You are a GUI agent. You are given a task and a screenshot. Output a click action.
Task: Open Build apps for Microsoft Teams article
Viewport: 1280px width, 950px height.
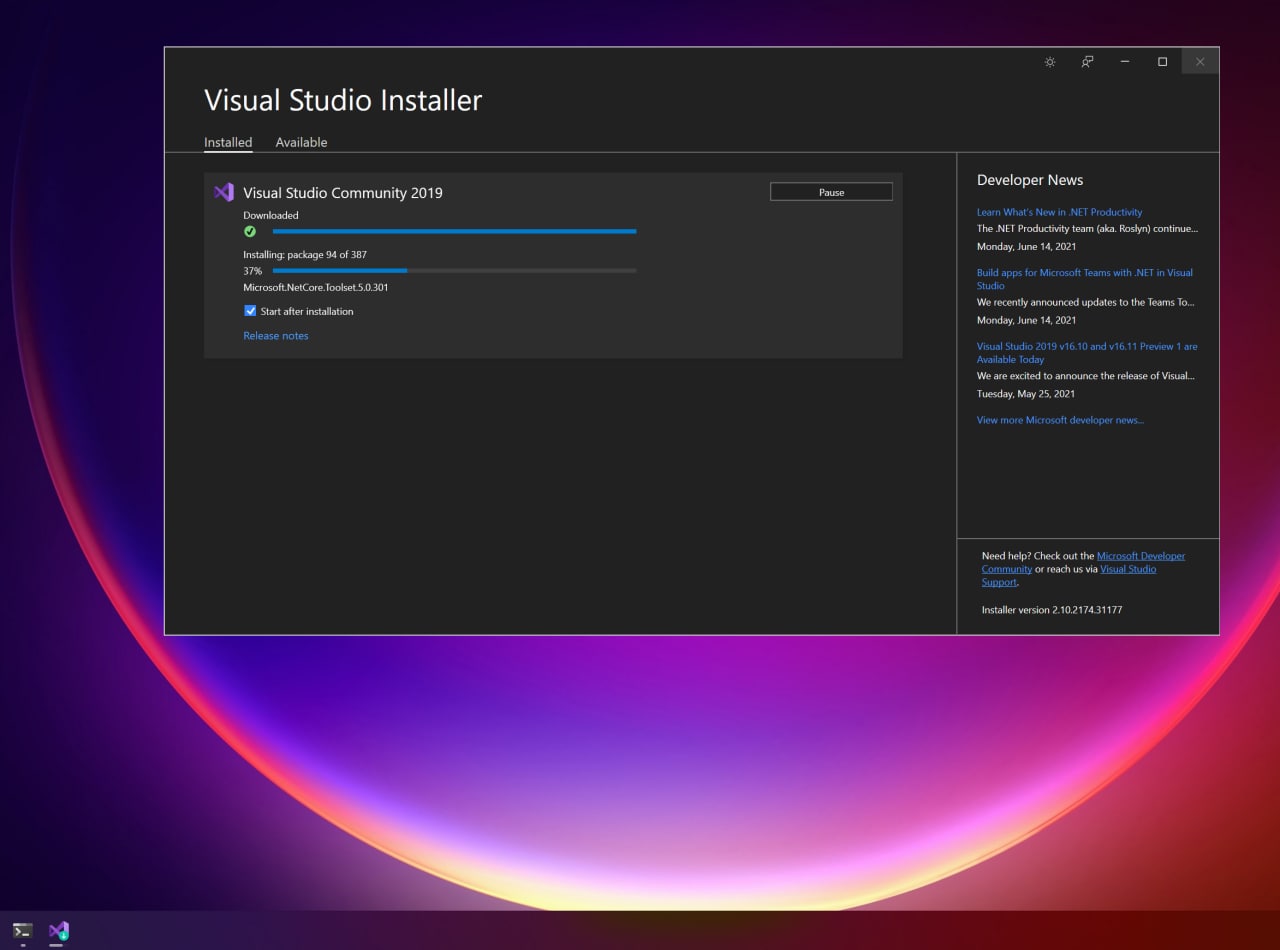coord(1085,279)
